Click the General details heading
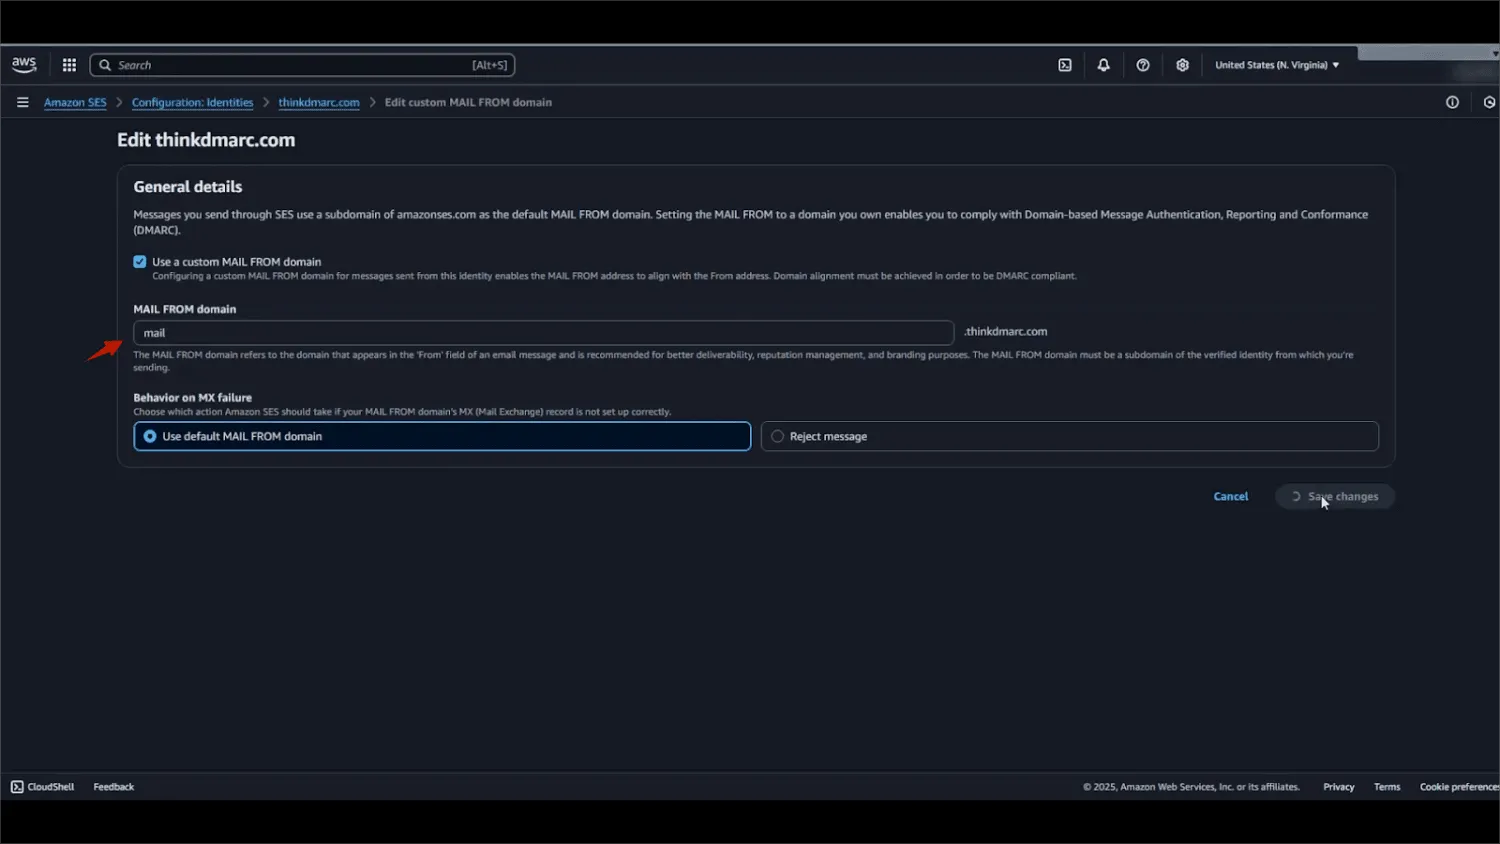The image size is (1500, 844). click(188, 187)
